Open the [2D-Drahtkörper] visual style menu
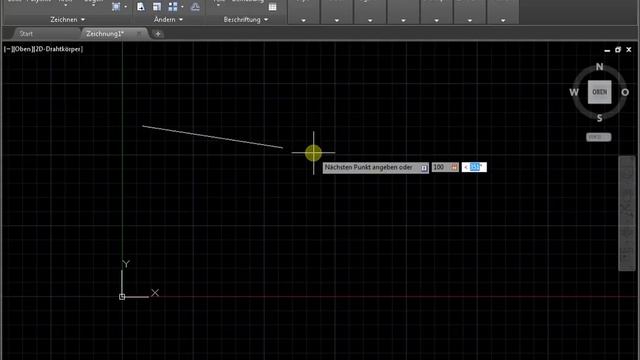The width and height of the screenshot is (640, 360). coord(58,49)
